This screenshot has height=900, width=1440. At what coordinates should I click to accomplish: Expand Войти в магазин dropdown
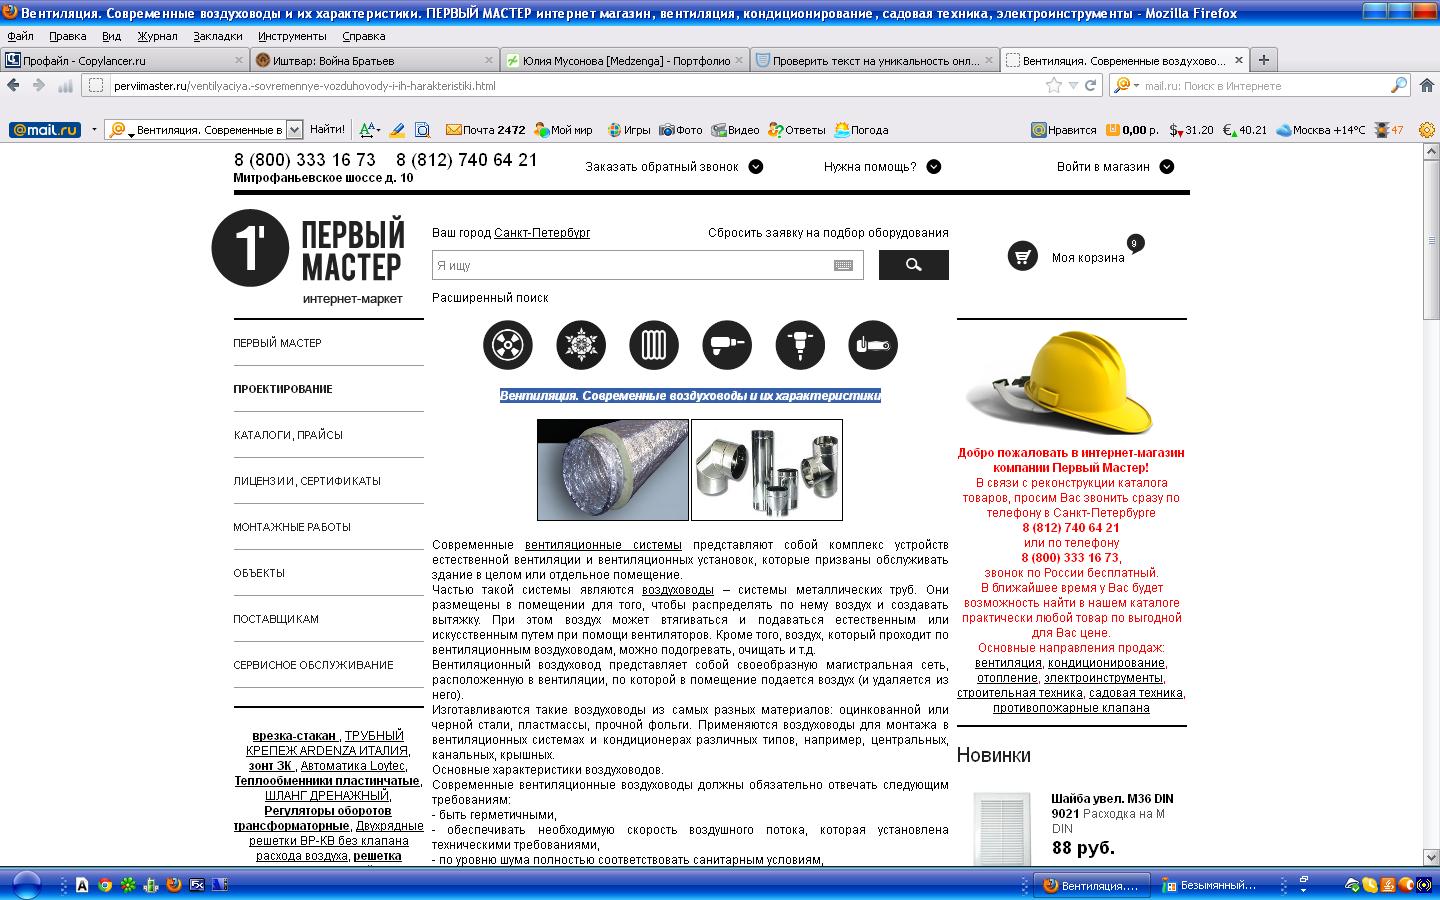1167,167
